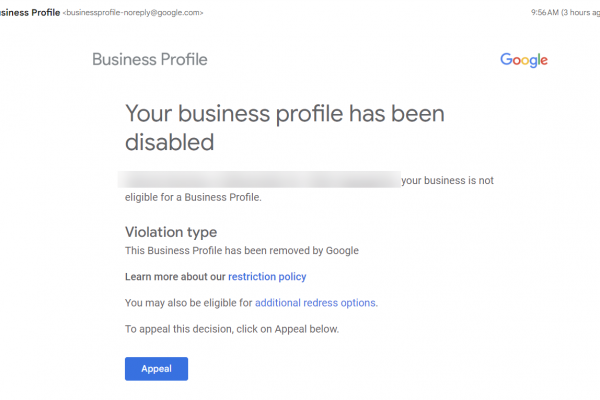Click the 'Learn more about our' text

click(x=175, y=277)
